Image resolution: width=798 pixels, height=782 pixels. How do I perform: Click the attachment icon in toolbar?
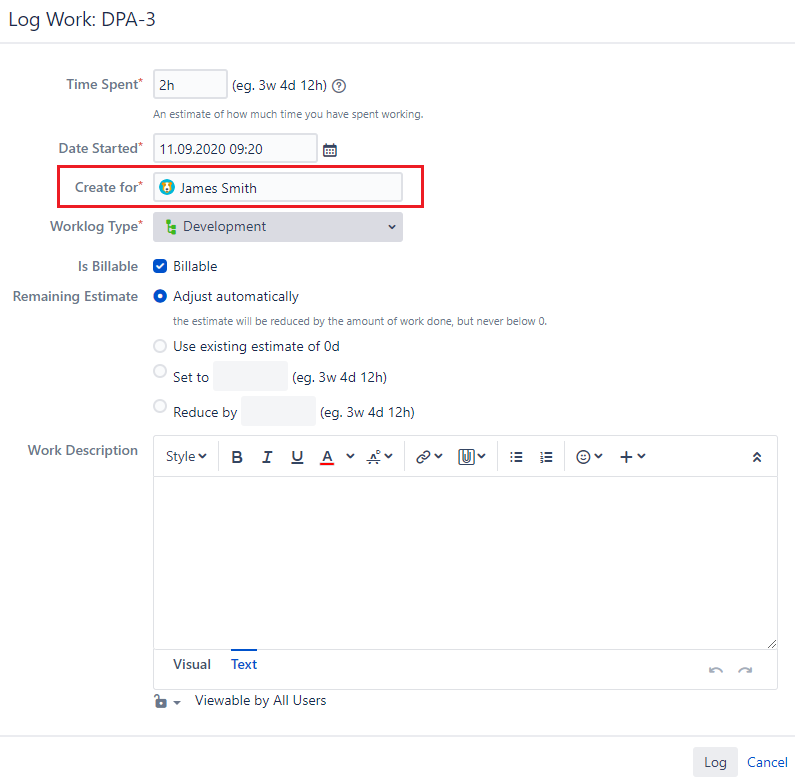click(466, 457)
